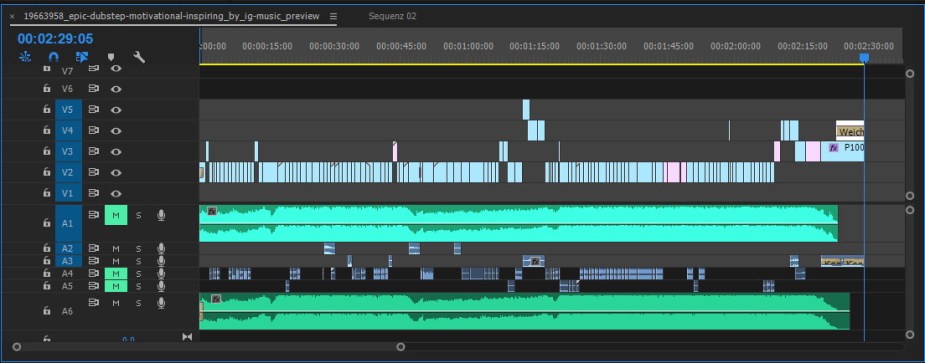Screen dimensions: 925x363
Task: Toggle track targeting for A2
Action: (68, 249)
